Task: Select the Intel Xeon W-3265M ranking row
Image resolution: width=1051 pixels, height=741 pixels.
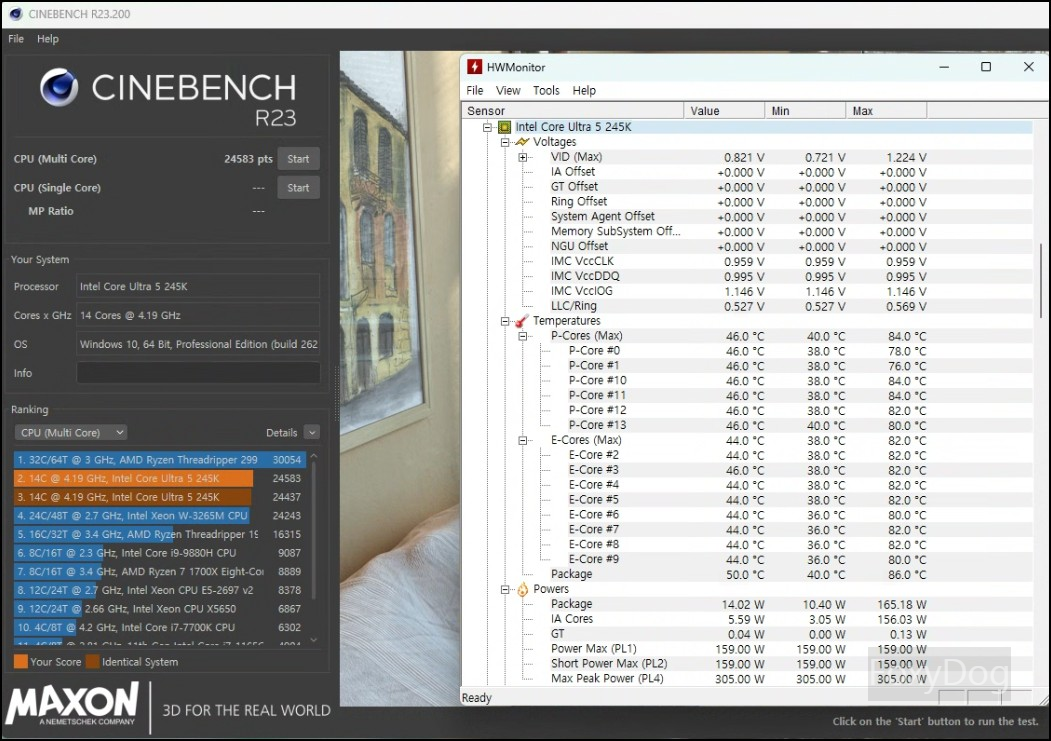Action: (x=160, y=516)
